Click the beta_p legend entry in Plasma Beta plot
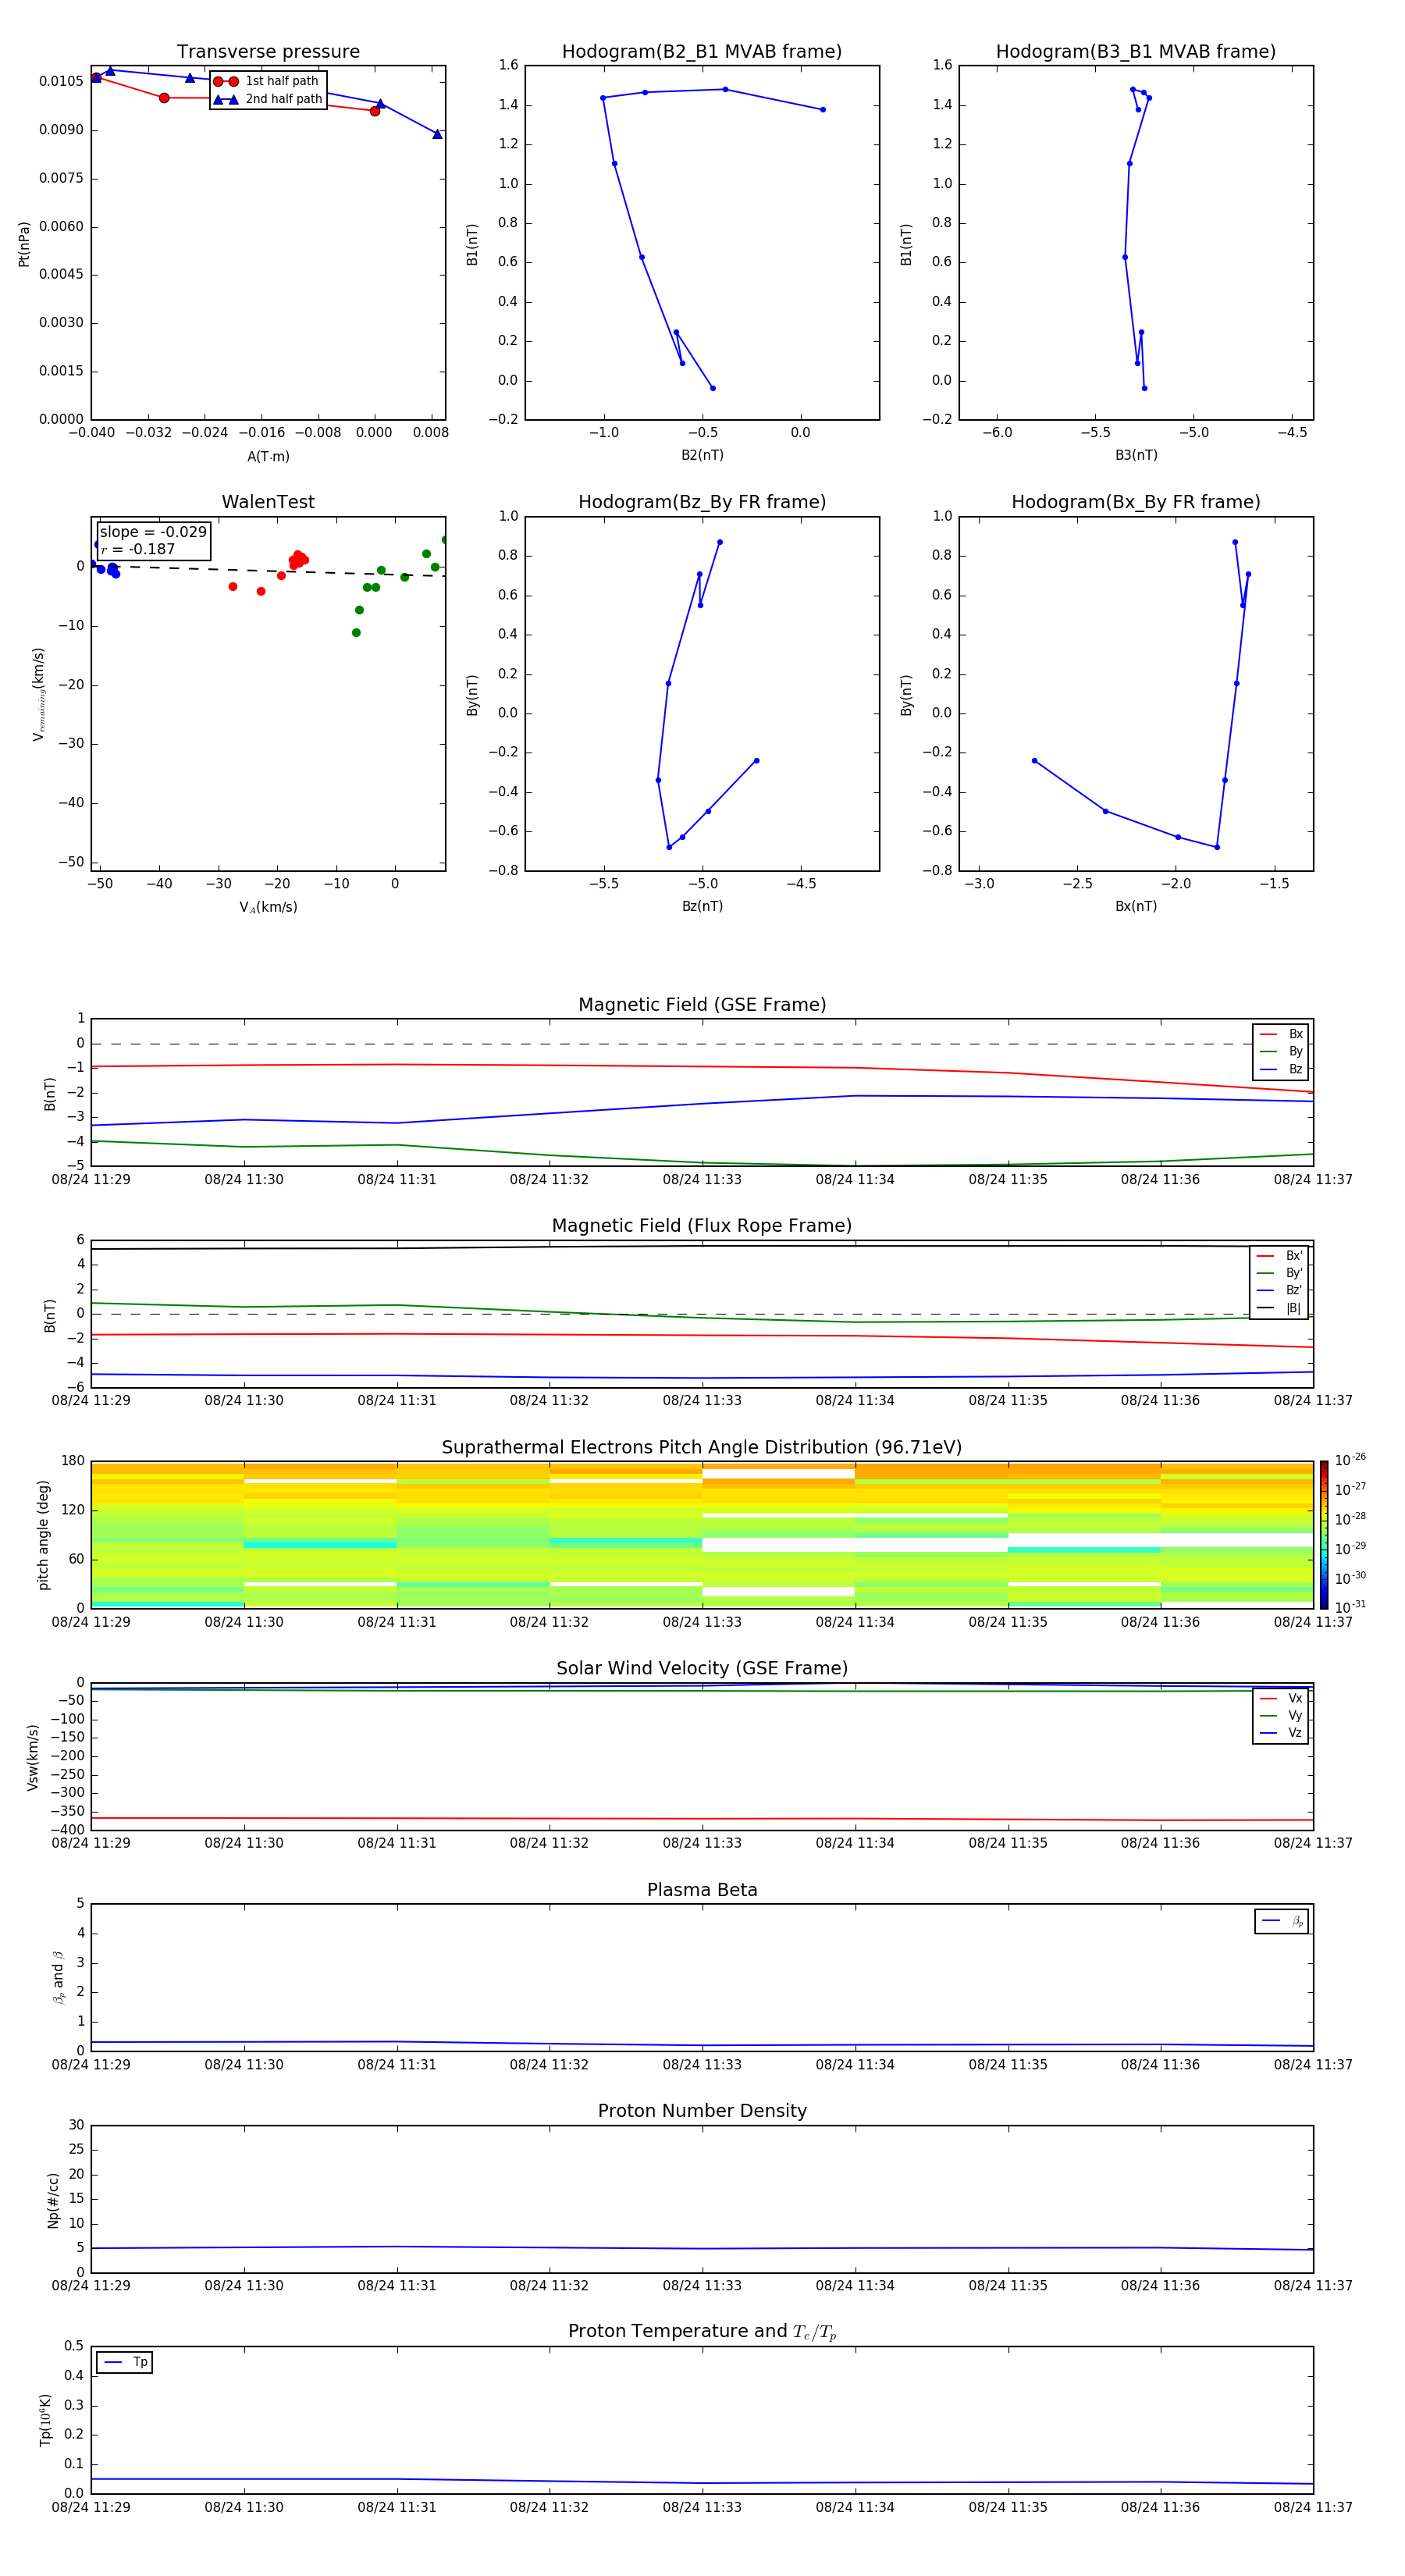The width and height of the screenshot is (1405, 2576). click(1282, 1921)
